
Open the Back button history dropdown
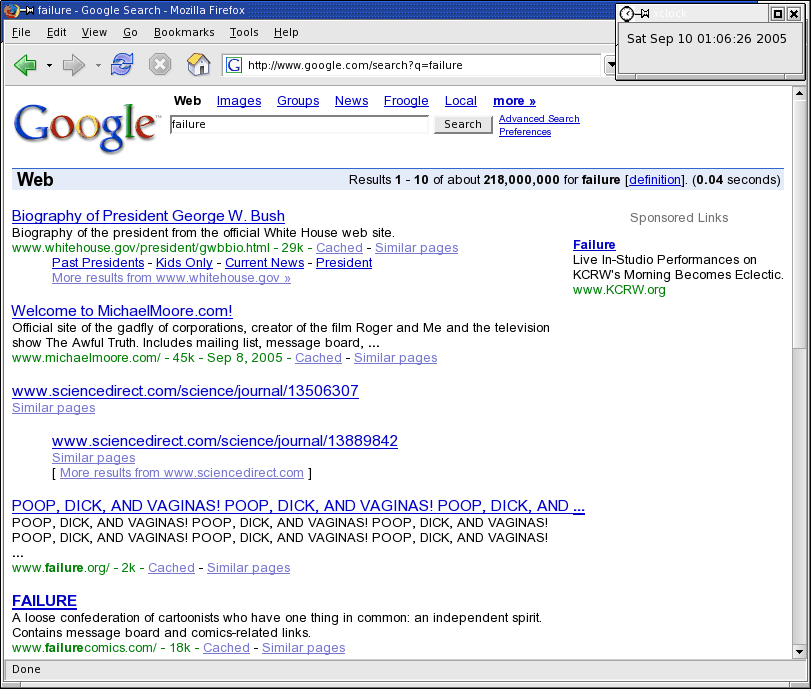pos(49,66)
